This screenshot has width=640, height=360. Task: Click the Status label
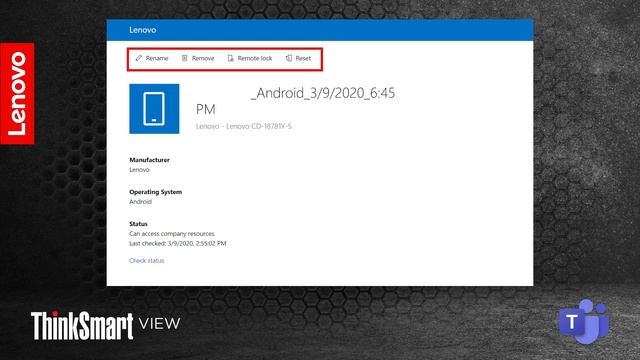(138, 224)
